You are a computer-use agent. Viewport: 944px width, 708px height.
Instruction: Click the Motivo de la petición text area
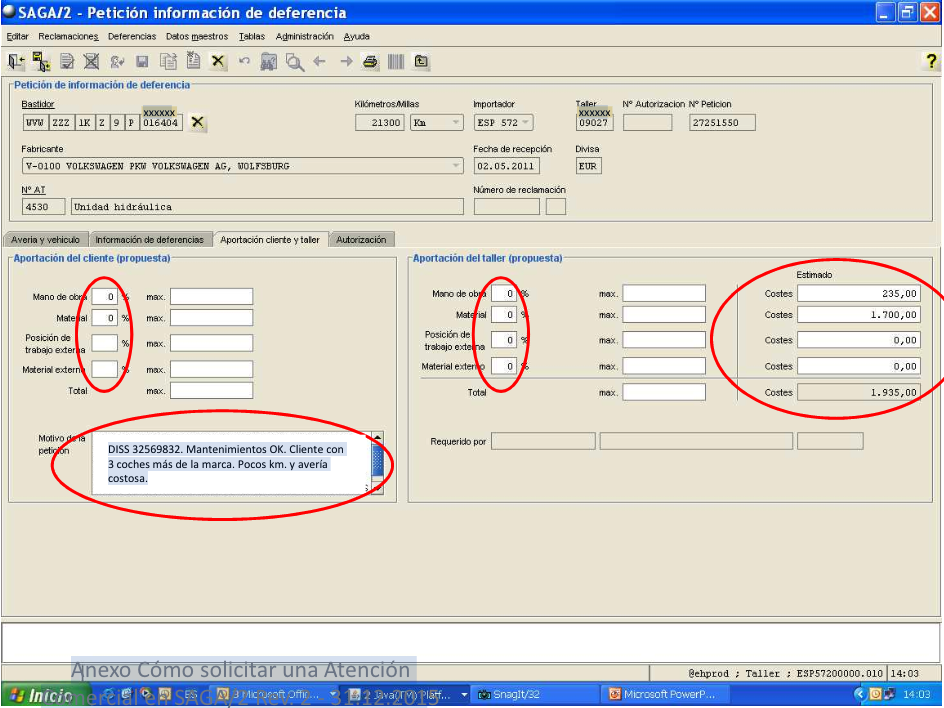click(x=232, y=463)
